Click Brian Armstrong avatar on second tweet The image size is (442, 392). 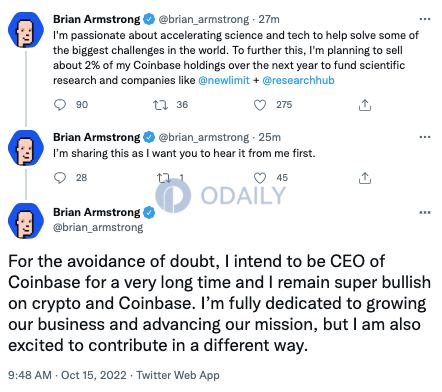point(26,148)
